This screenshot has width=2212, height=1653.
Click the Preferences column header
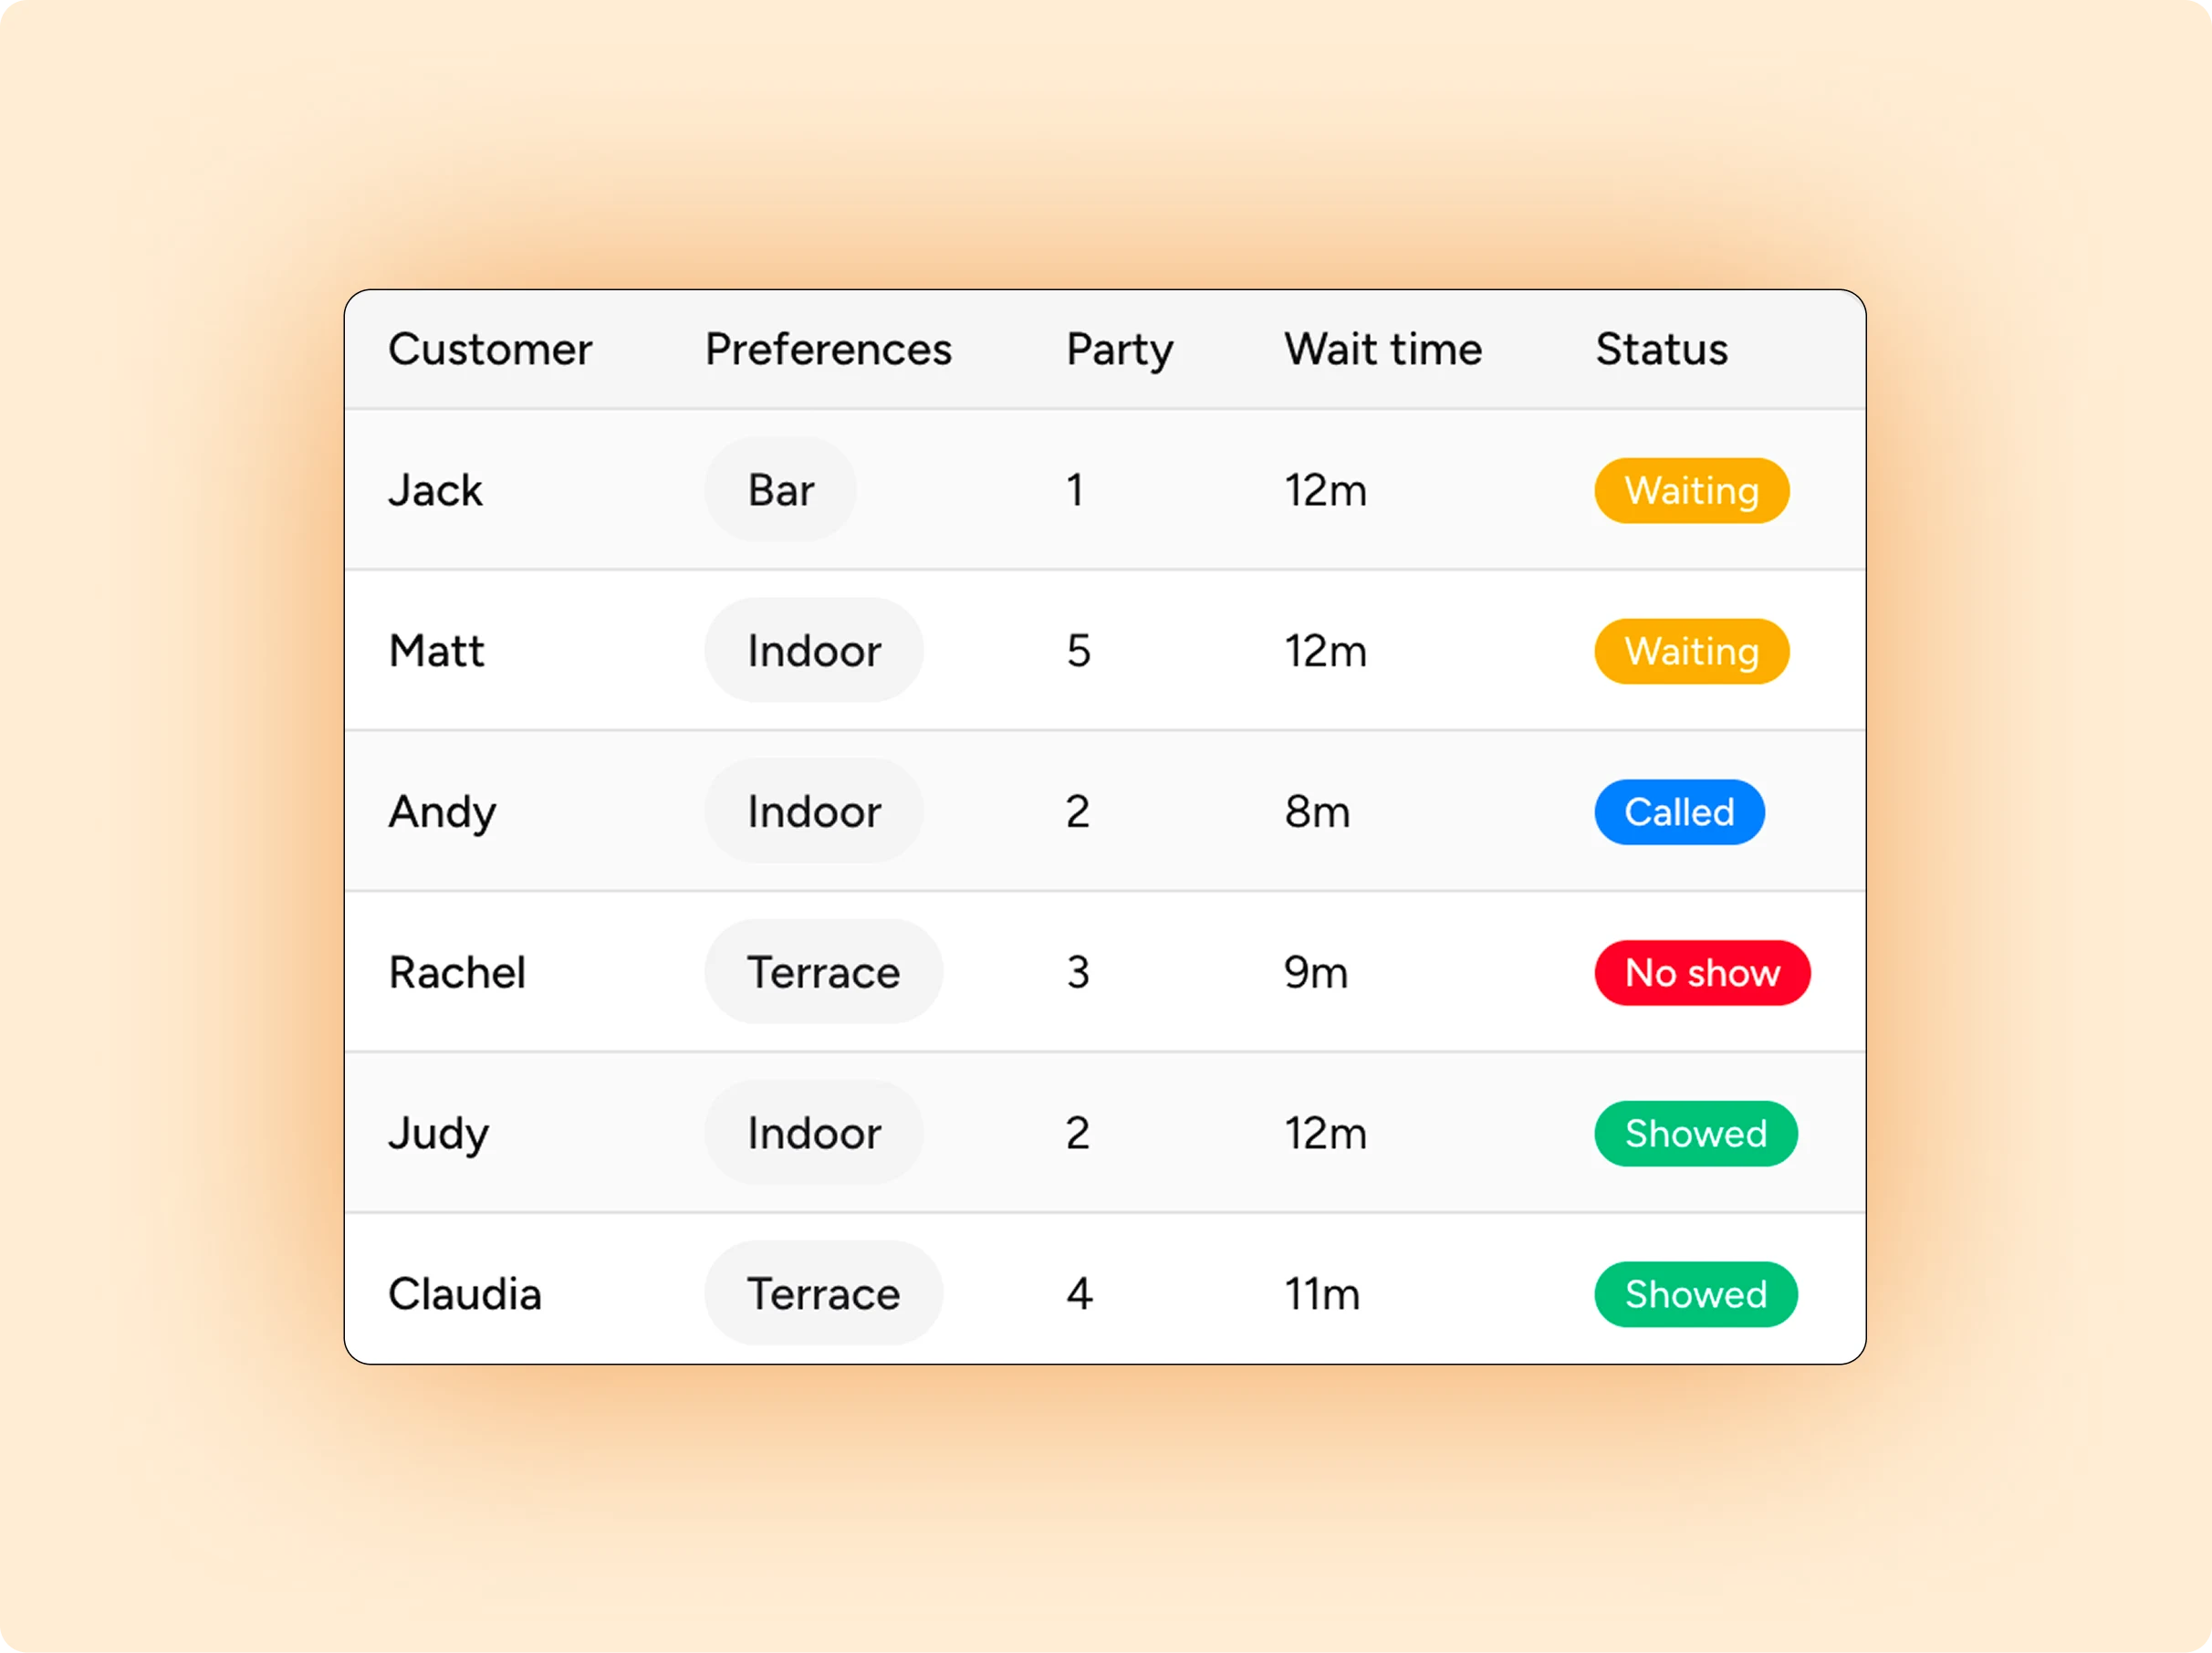point(828,349)
